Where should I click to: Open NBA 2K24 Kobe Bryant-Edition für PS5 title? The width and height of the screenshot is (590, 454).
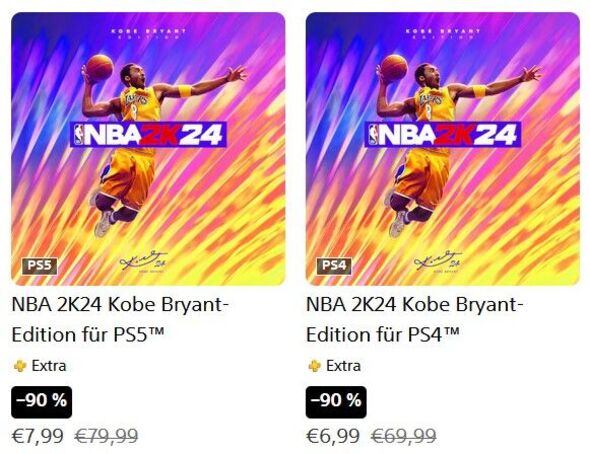click(120, 319)
